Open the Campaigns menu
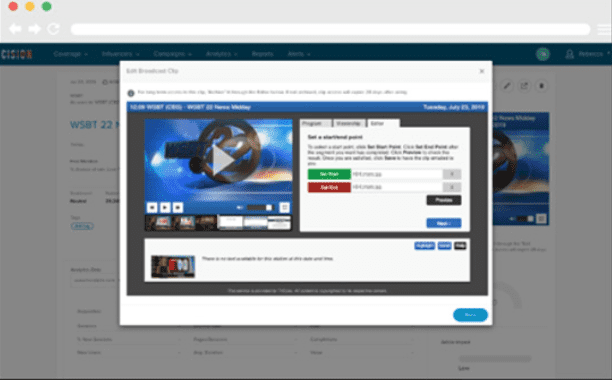 coord(173,54)
